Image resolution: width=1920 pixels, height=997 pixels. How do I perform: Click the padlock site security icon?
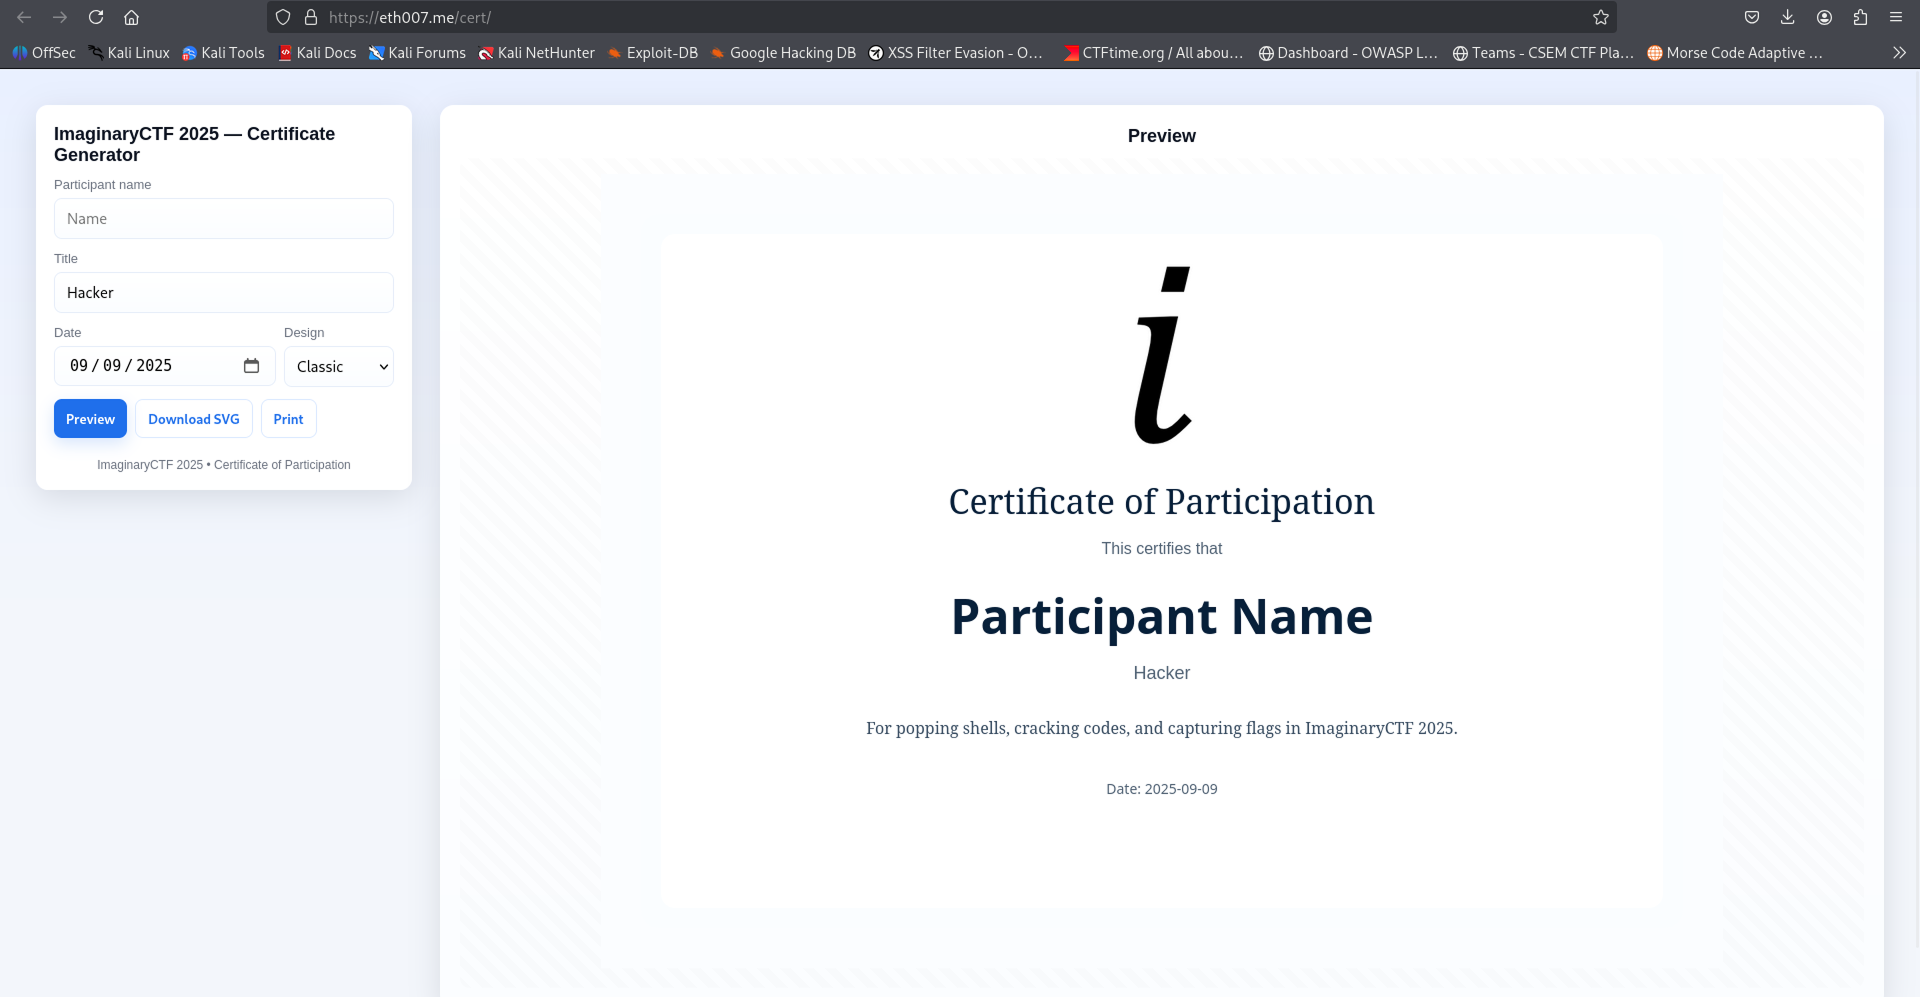pyautogui.click(x=311, y=17)
